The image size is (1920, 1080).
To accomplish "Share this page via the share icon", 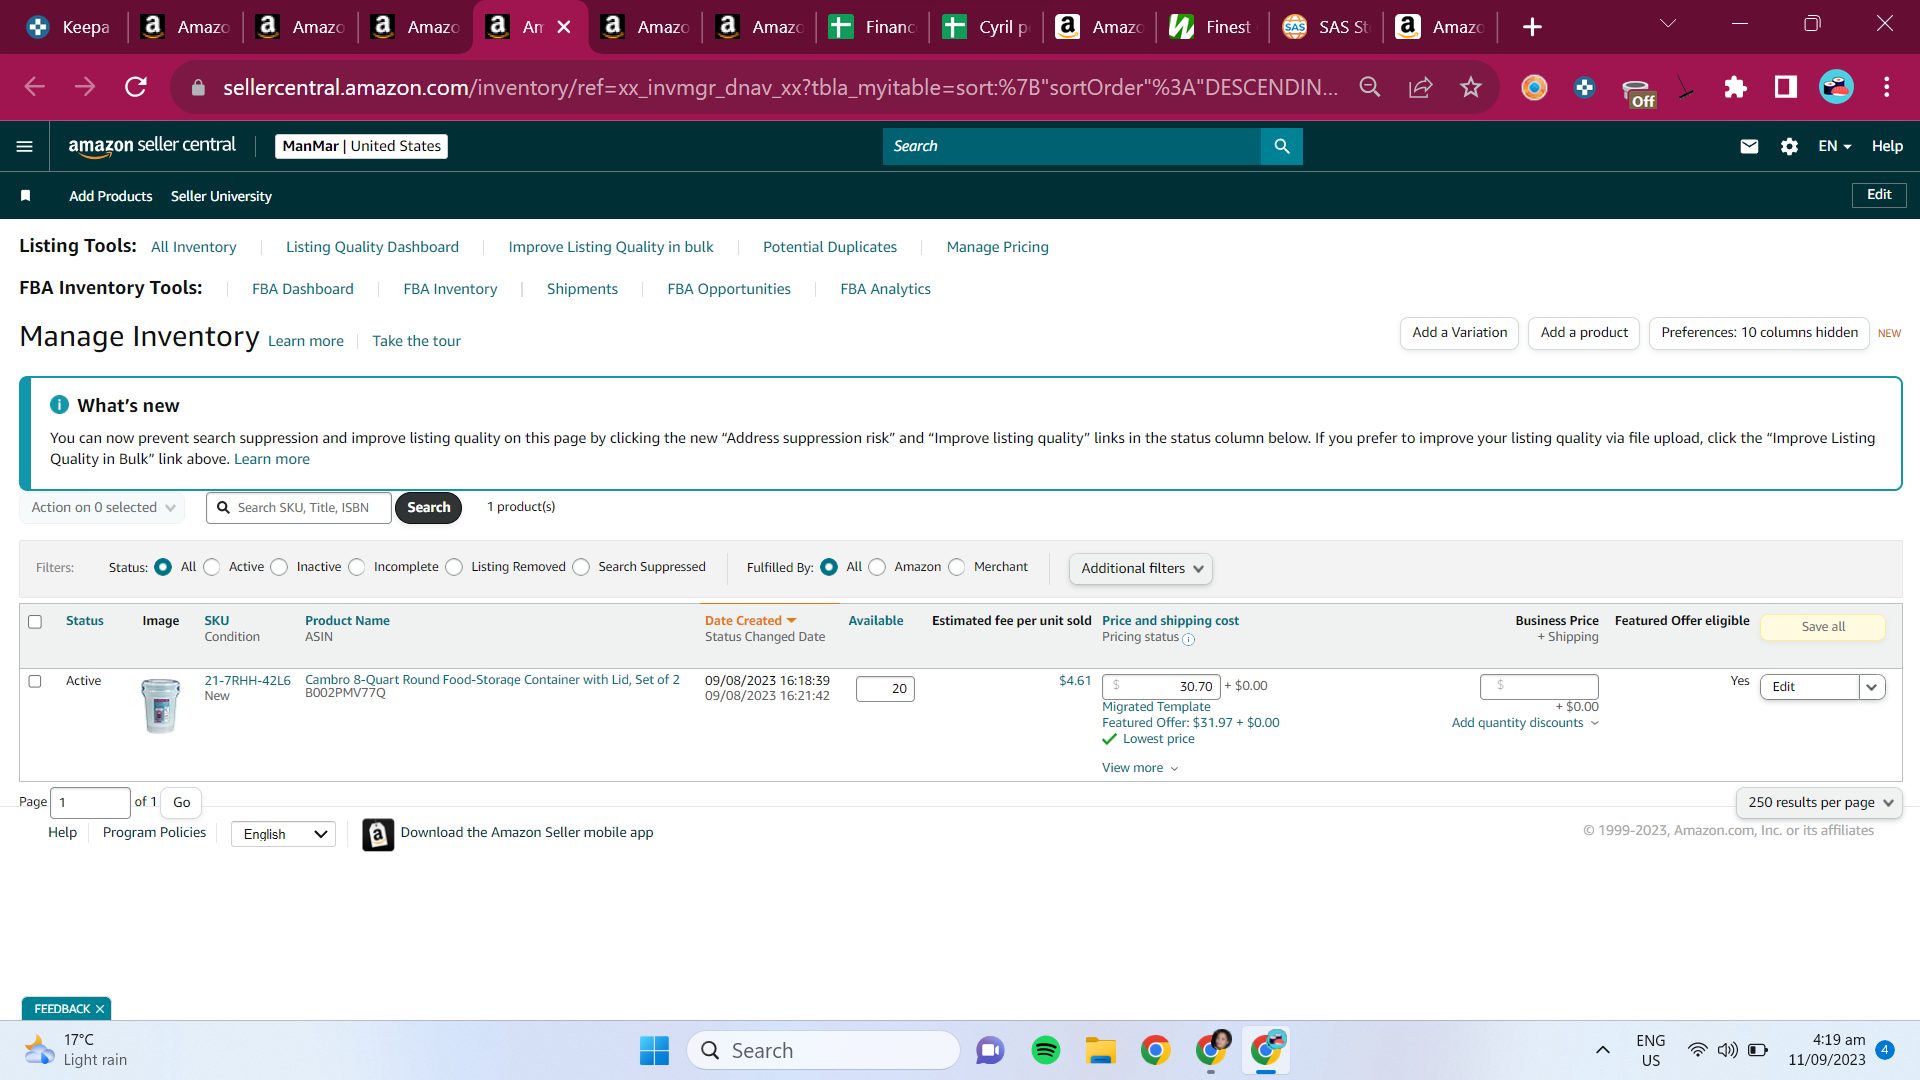I will click(x=1420, y=87).
